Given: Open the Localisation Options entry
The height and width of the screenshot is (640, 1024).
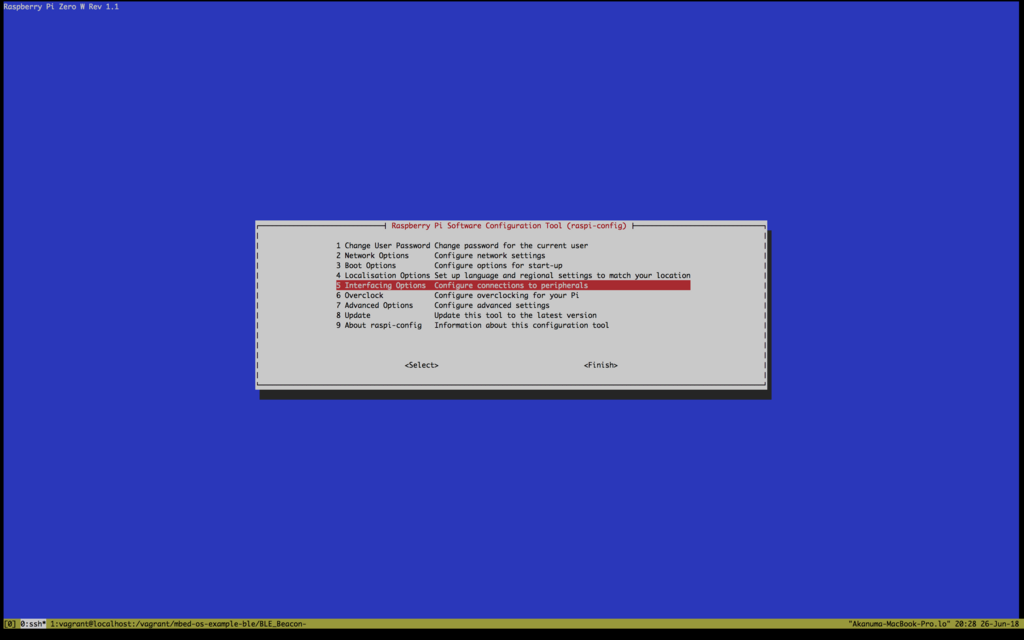Looking at the screenshot, I should [513, 276].
